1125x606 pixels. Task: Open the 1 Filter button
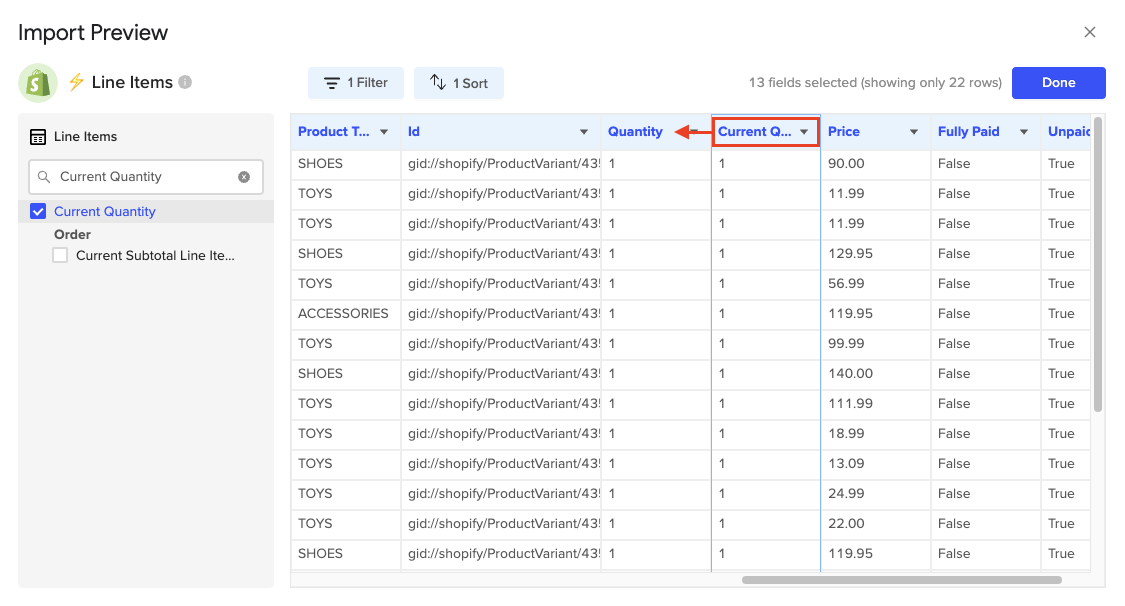(x=356, y=83)
